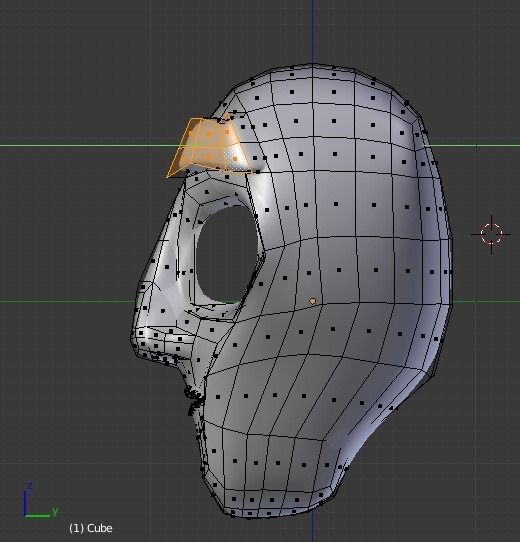Click the bottom of the chin on mesh
Image resolution: width=520 pixels, height=542 pixels.
tap(249, 515)
